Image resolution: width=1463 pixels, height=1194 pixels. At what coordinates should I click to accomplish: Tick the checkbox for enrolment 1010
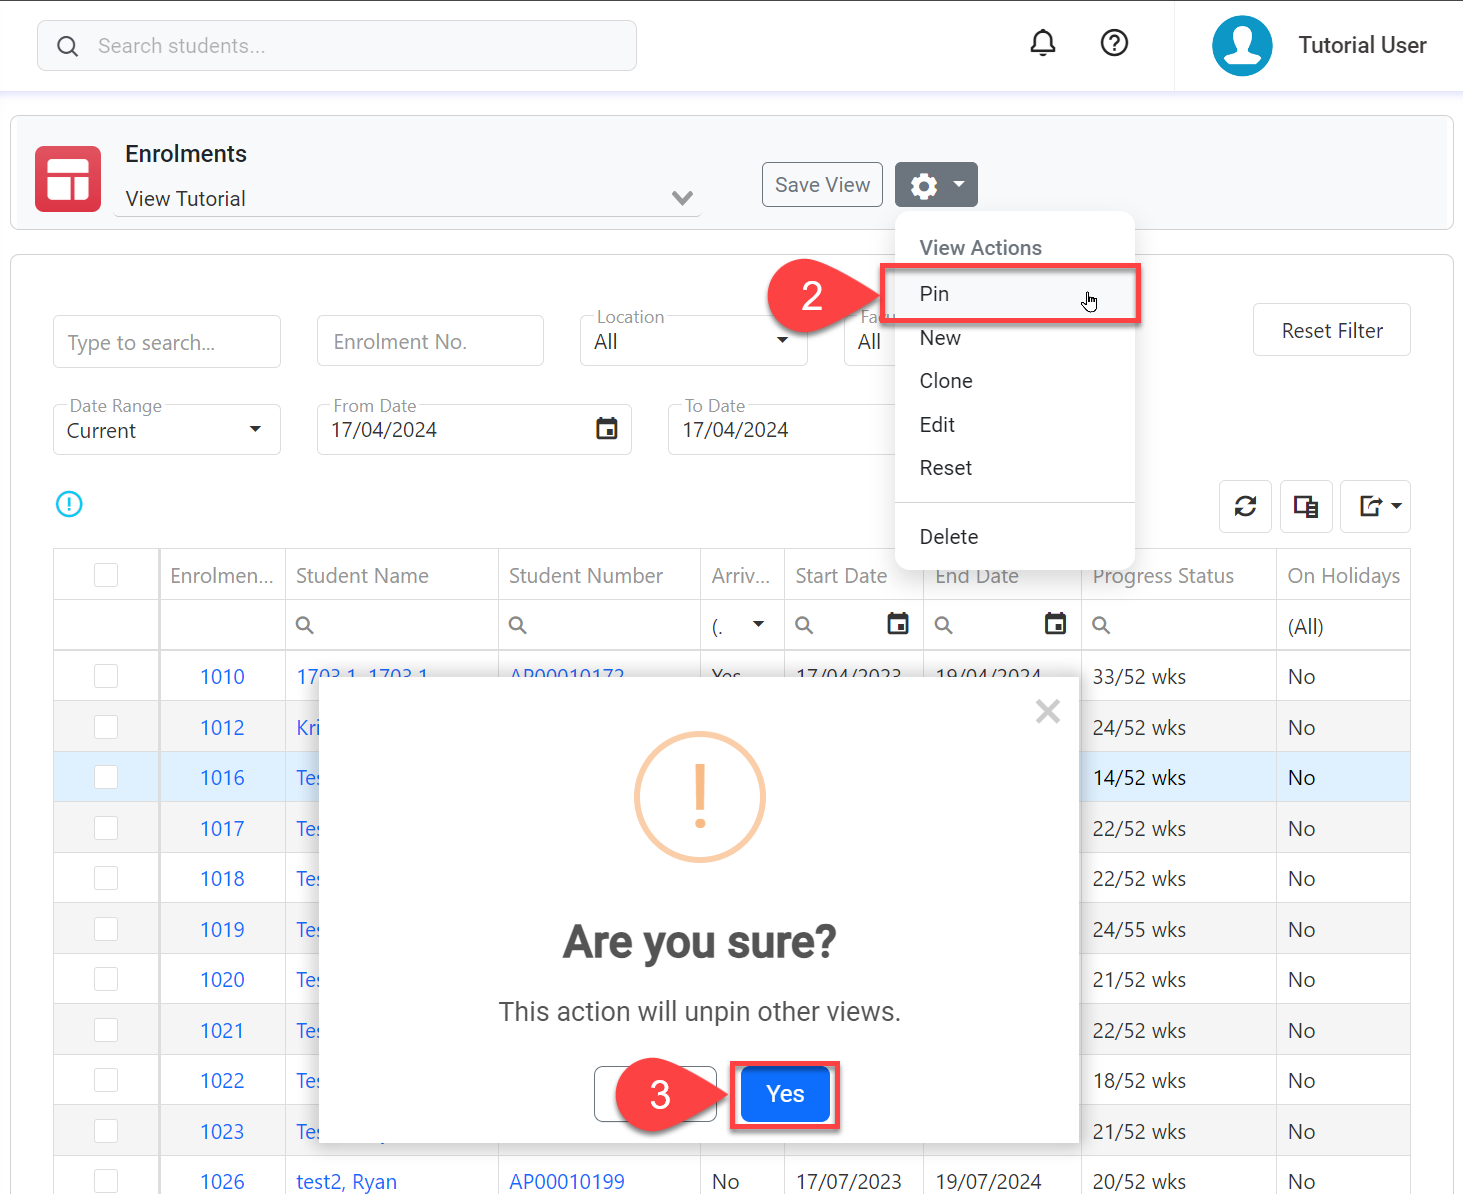(106, 676)
